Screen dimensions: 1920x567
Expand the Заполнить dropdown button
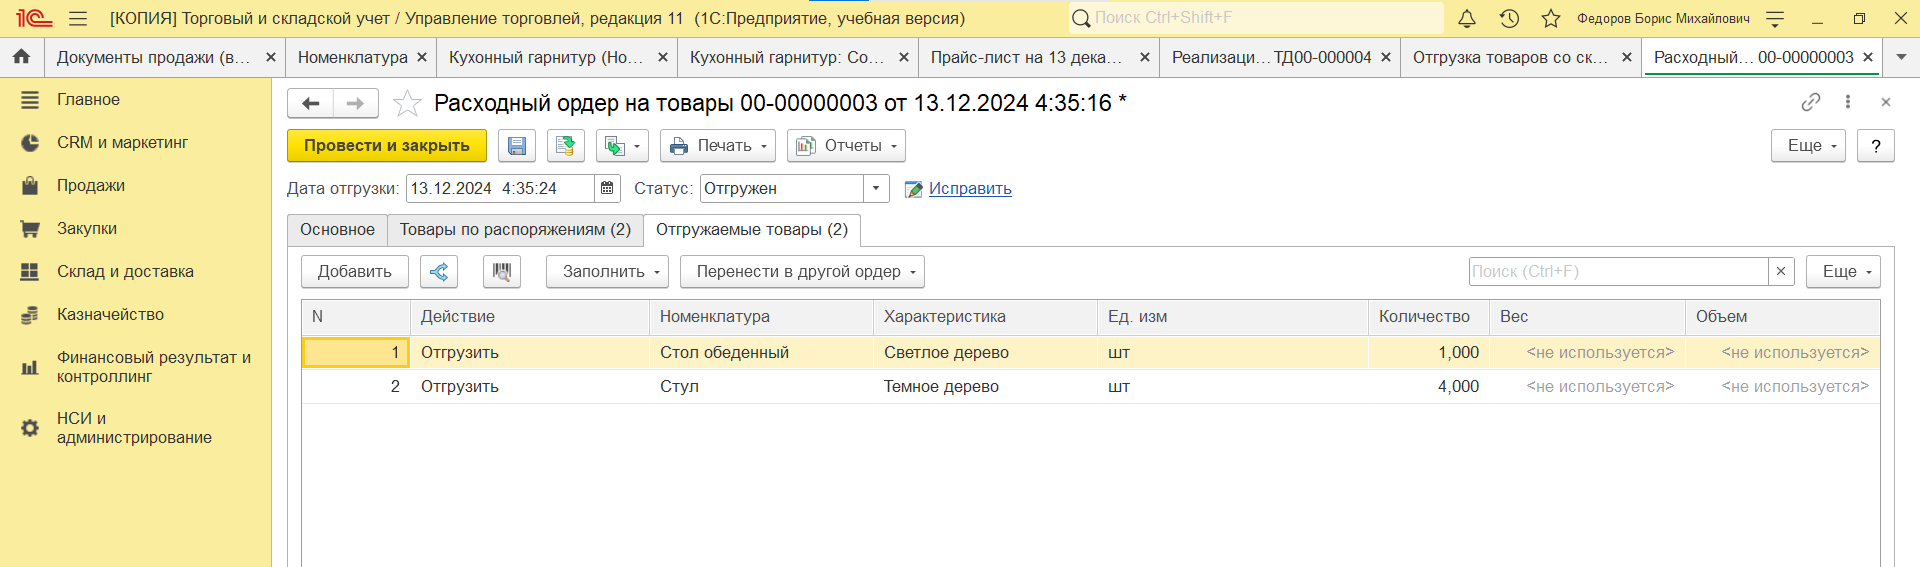pos(607,272)
